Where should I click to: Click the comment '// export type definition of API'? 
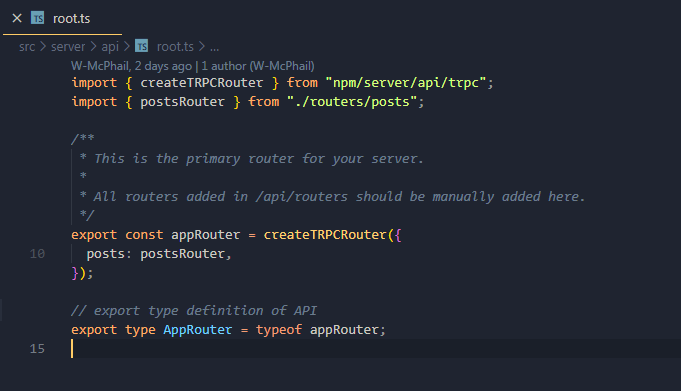point(194,311)
